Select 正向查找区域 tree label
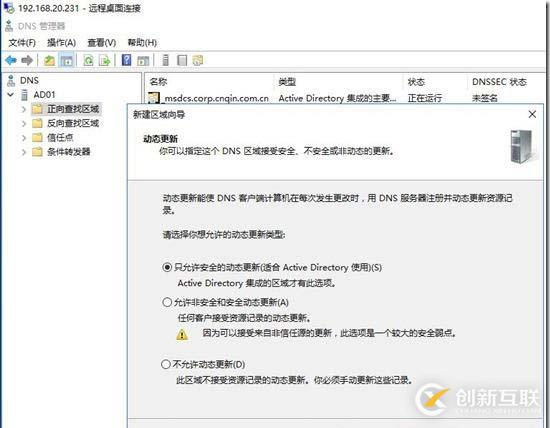The width and height of the screenshot is (550, 428). coord(73,109)
